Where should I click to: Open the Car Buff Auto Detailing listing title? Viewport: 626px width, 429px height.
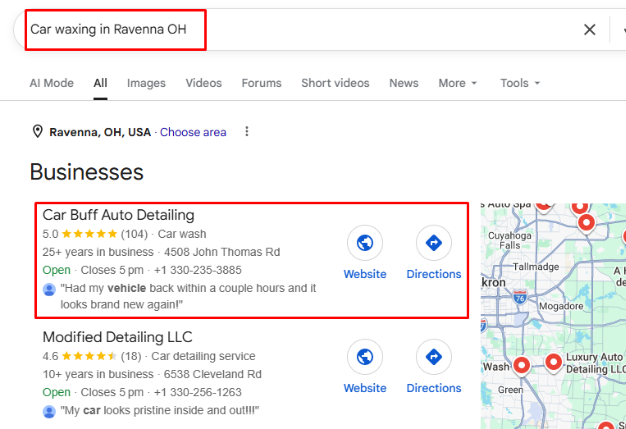tap(119, 215)
